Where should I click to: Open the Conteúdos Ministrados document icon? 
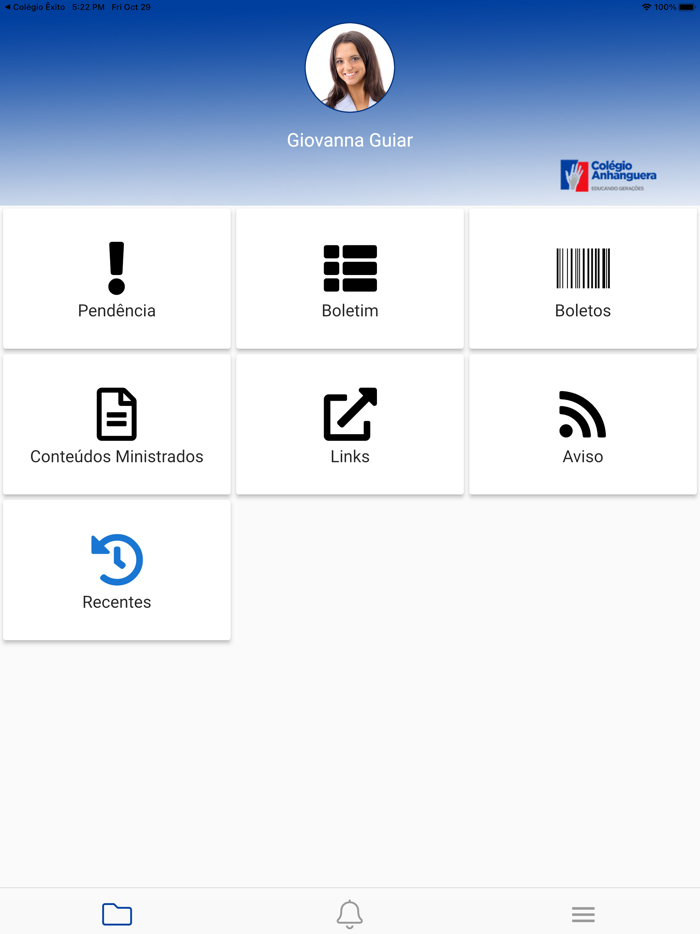point(117,414)
